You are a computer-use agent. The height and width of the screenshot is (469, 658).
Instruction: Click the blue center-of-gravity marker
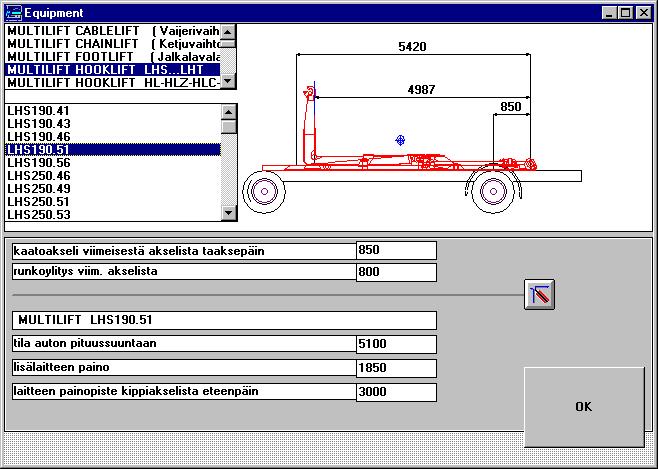[400, 140]
